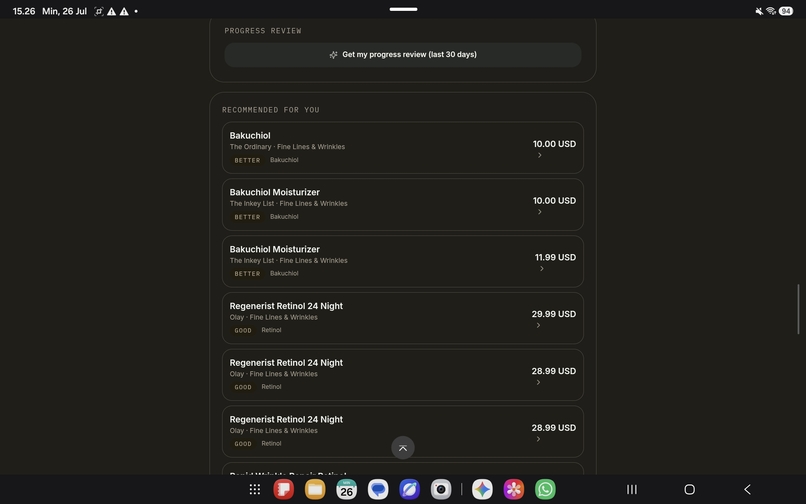Viewport: 806px width, 504px height.
Task: Tap the 10.00 USD price on The Ordinary card
Action: tap(554, 144)
